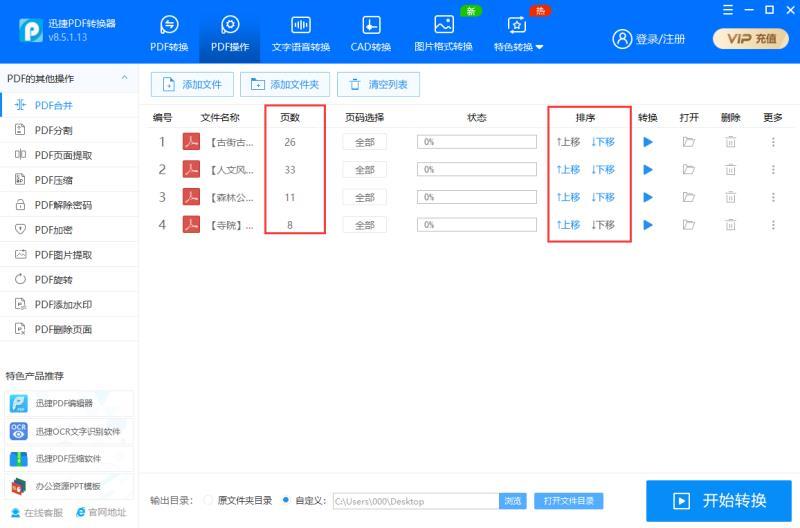Open the PDF转换 tab
Screen dimensions: 800x528
pos(169,34)
